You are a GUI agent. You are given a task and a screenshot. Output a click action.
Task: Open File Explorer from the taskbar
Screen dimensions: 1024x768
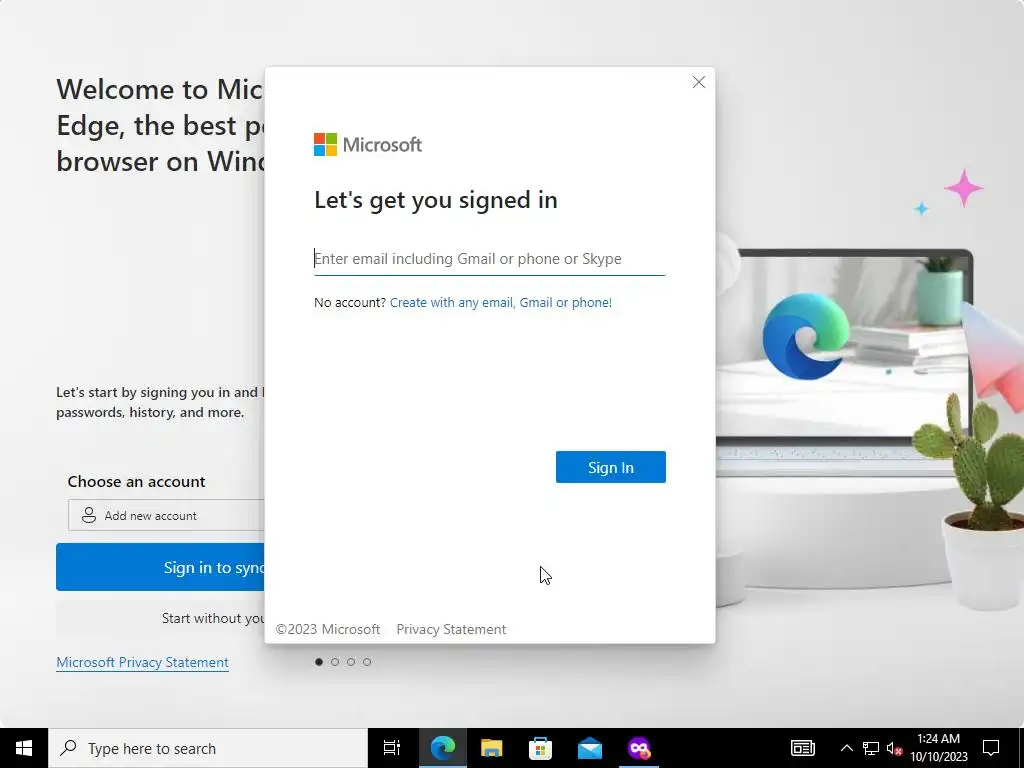coord(491,748)
